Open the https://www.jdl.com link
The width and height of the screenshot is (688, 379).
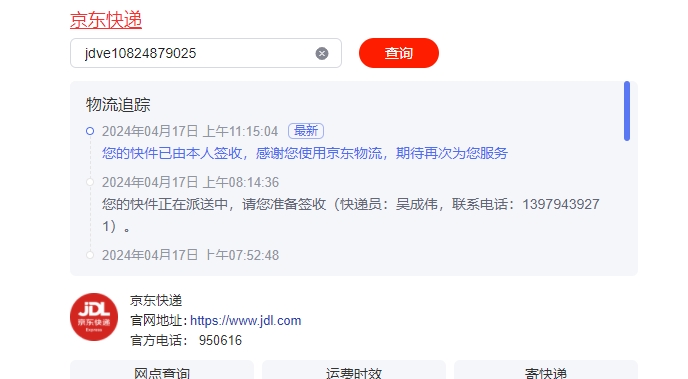pyautogui.click(x=245, y=321)
